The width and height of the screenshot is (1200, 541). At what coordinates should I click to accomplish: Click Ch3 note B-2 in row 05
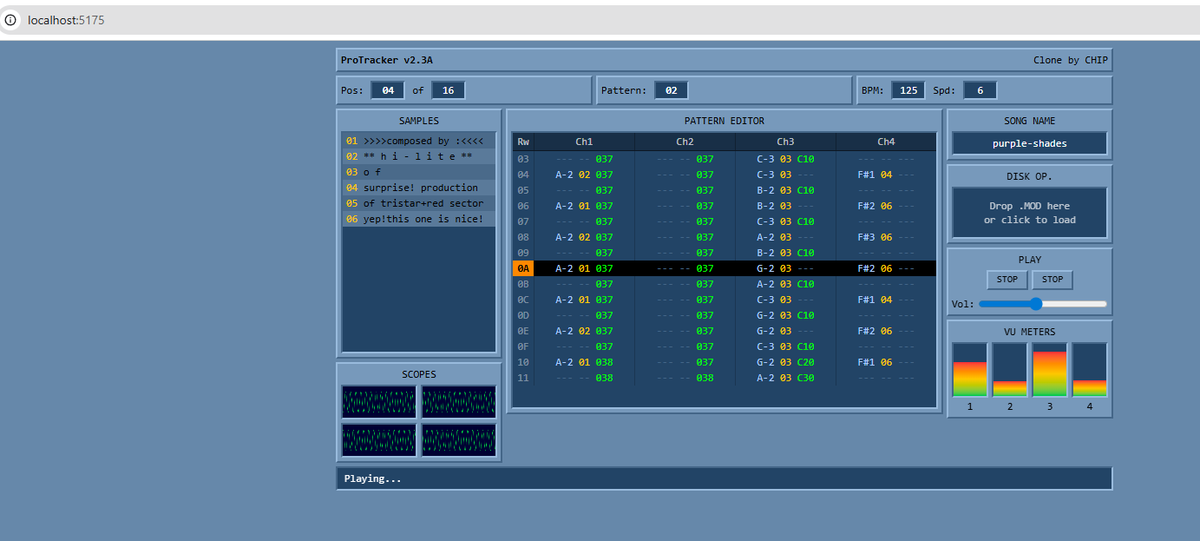[765, 190]
